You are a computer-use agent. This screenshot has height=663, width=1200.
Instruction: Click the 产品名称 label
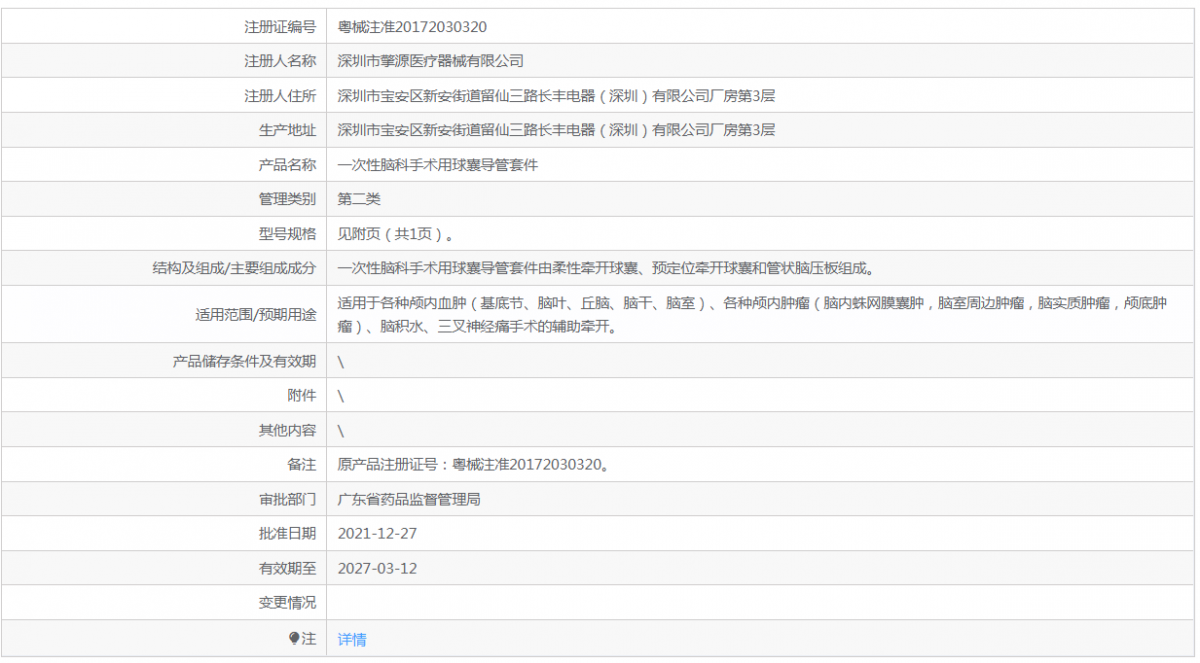[x=287, y=165]
